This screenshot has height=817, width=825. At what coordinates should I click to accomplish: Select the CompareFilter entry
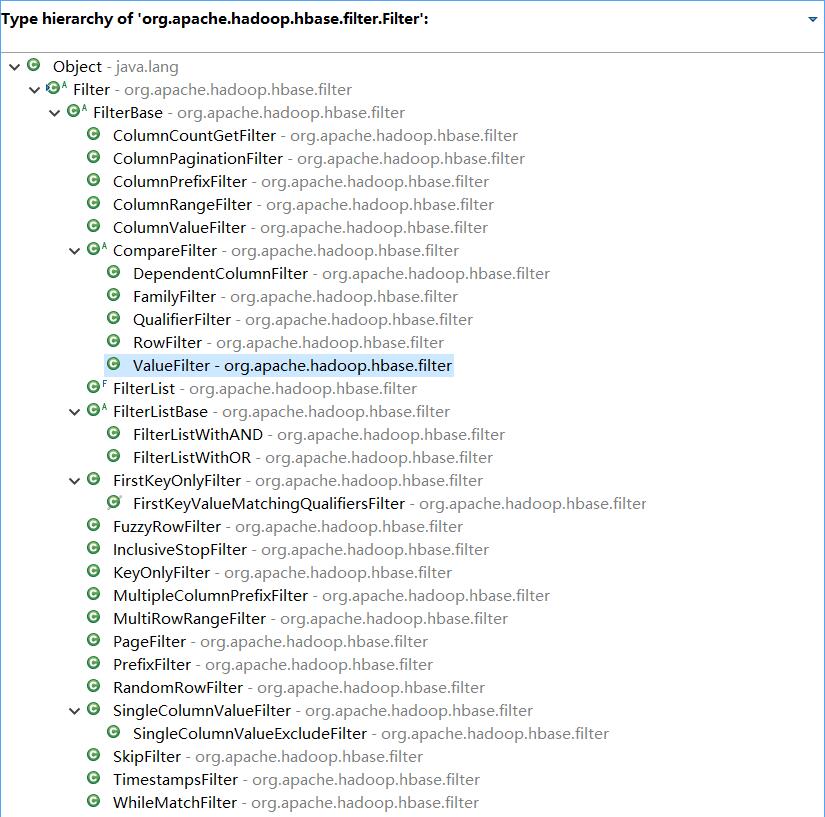pyautogui.click(x=286, y=251)
